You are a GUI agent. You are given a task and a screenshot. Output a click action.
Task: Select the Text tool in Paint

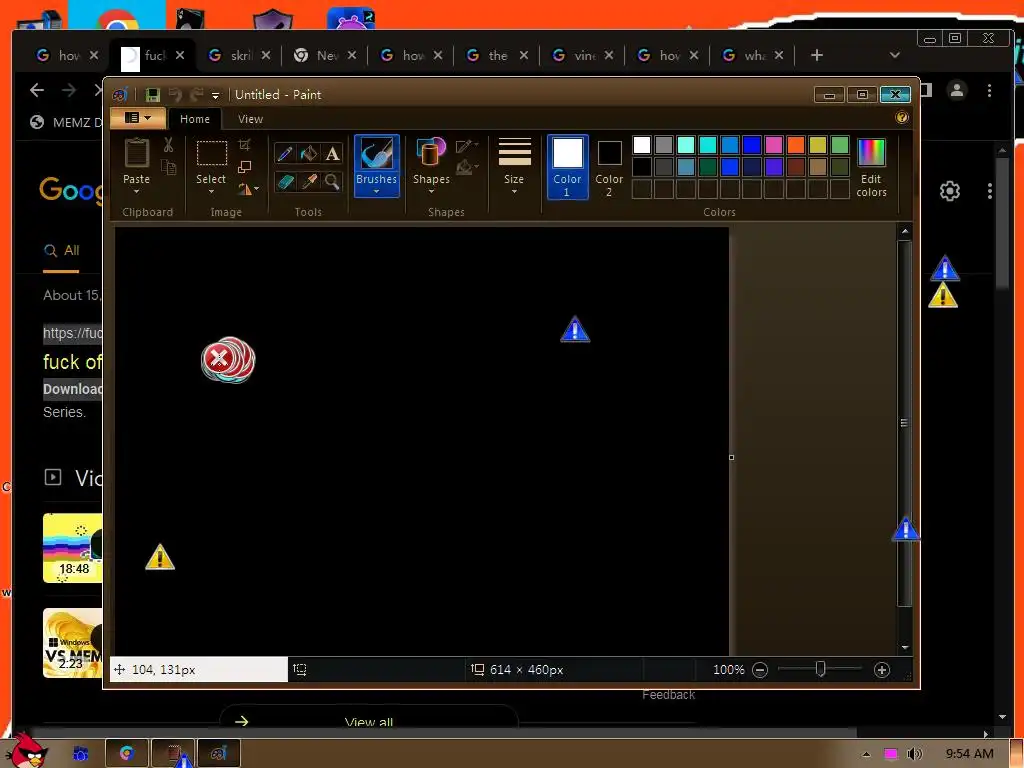[332, 154]
